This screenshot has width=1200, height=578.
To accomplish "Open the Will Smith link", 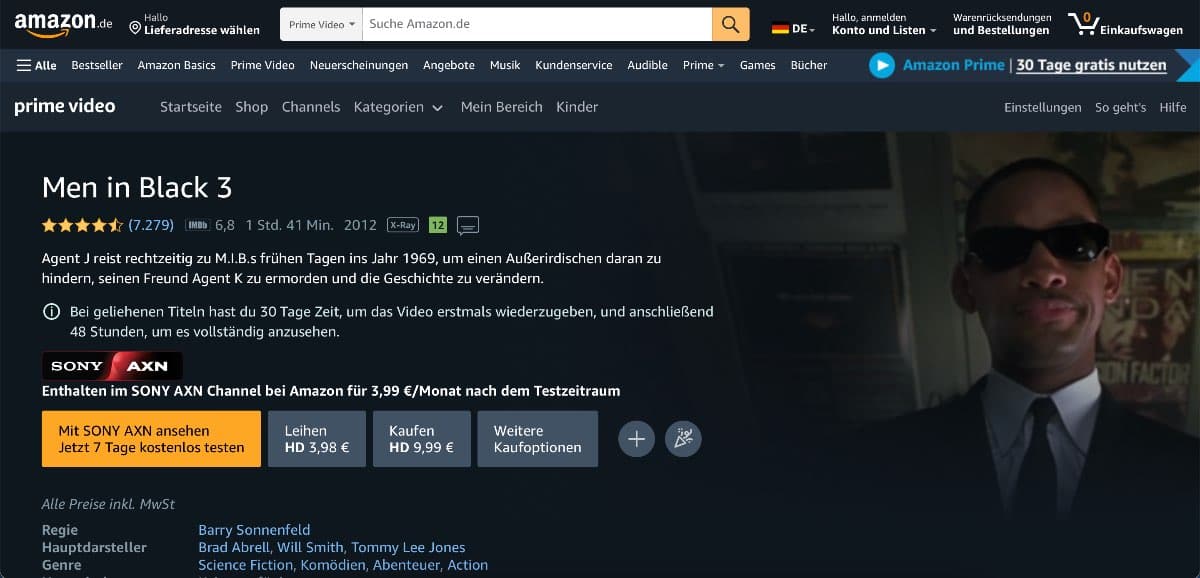I will (311, 547).
